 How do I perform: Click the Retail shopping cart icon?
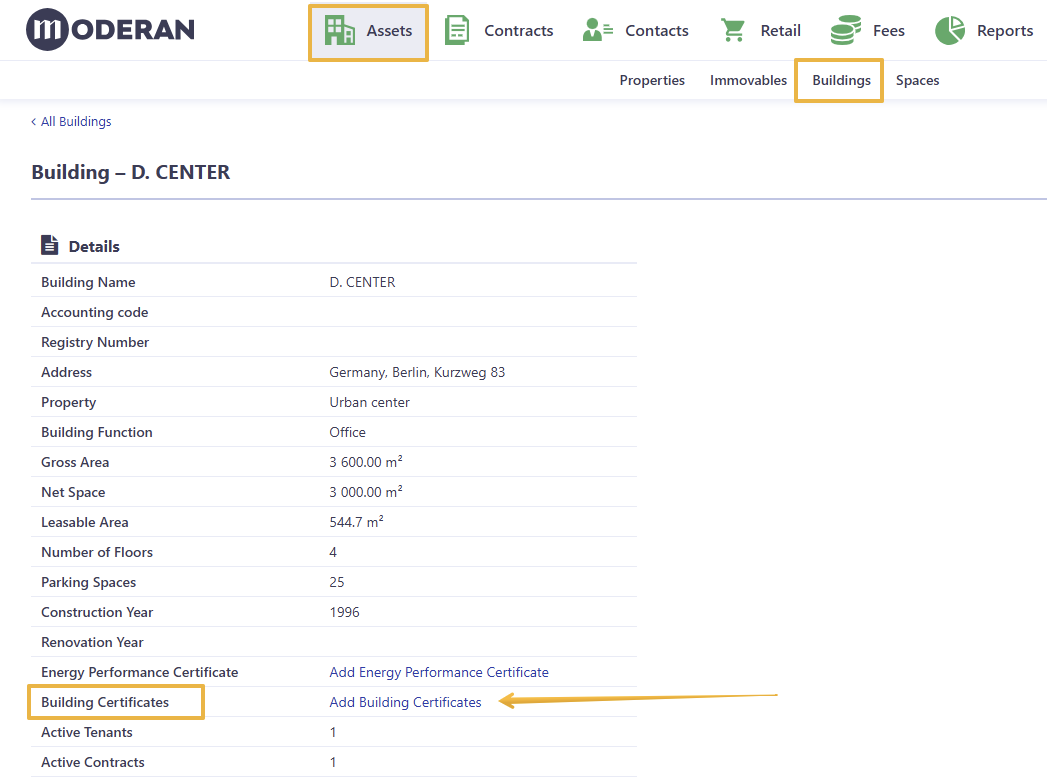pyautogui.click(x=733, y=31)
